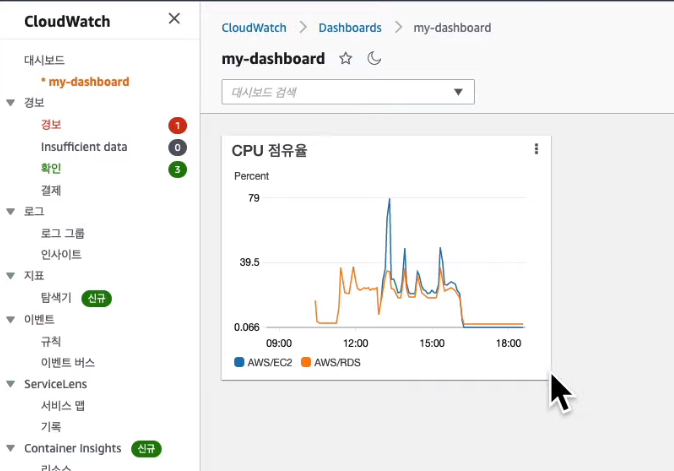Open the green 확인 alarms link
This screenshot has height=471, width=674.
51,168
